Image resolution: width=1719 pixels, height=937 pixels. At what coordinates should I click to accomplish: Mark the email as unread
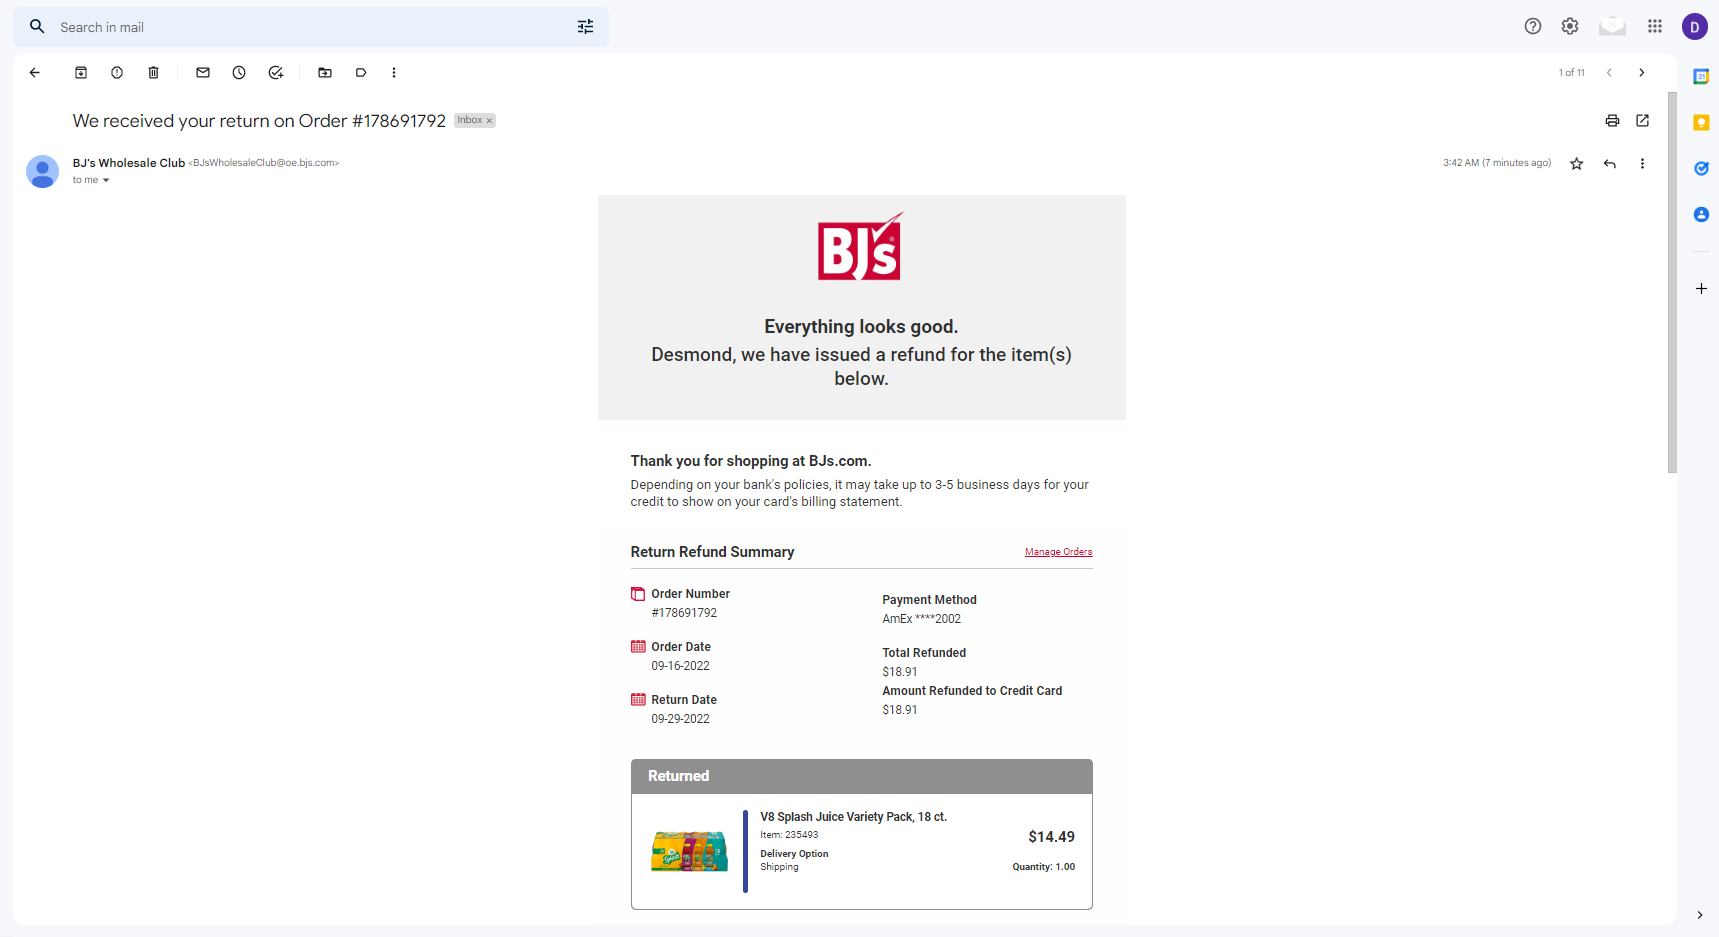[203, 73]
